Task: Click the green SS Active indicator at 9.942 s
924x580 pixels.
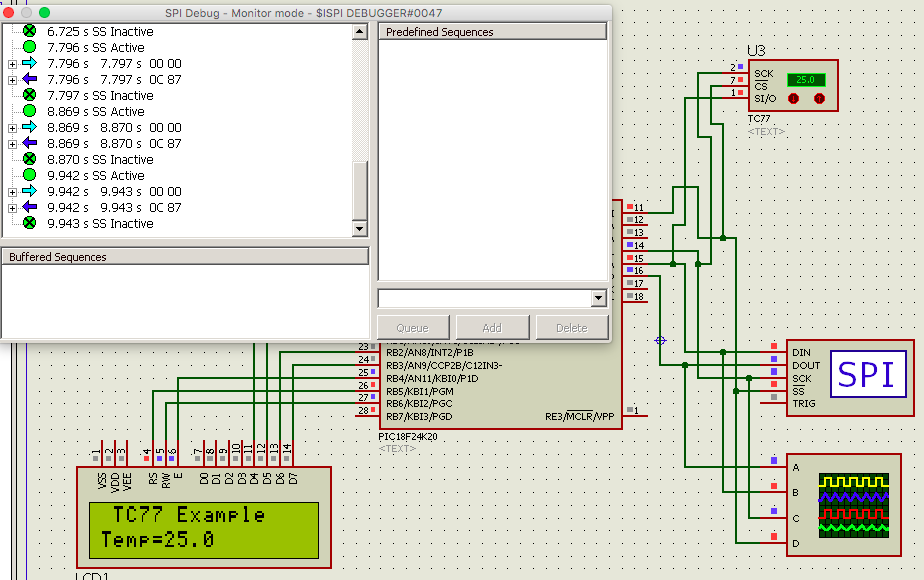Action: tap(28, 175)
